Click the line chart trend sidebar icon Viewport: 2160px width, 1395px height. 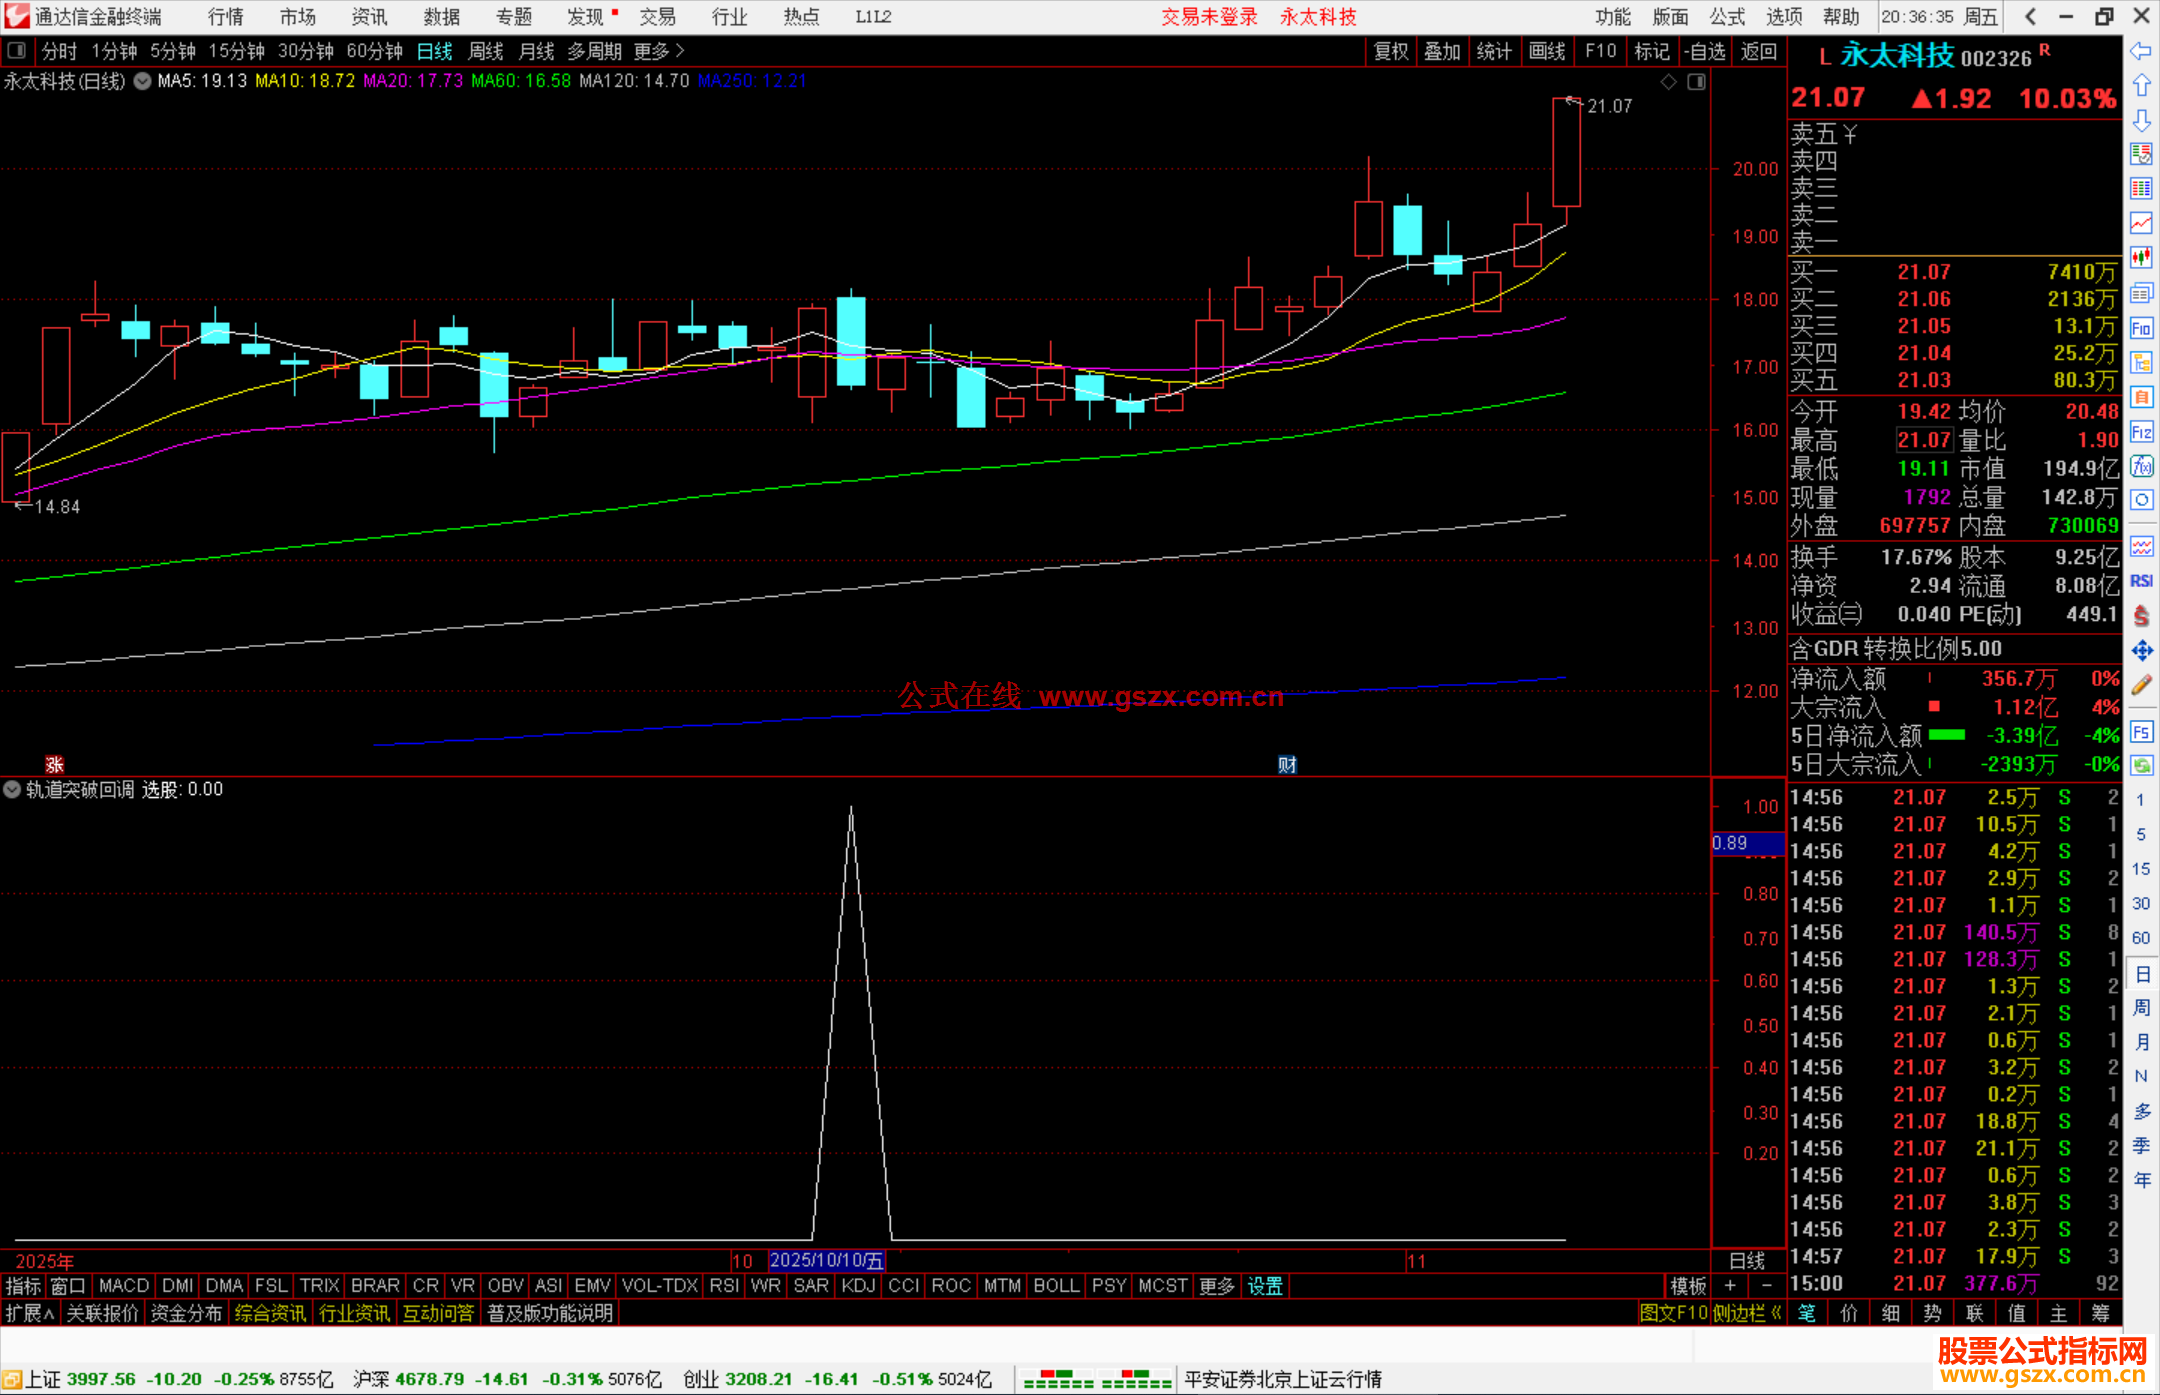tap(2141, 222)
